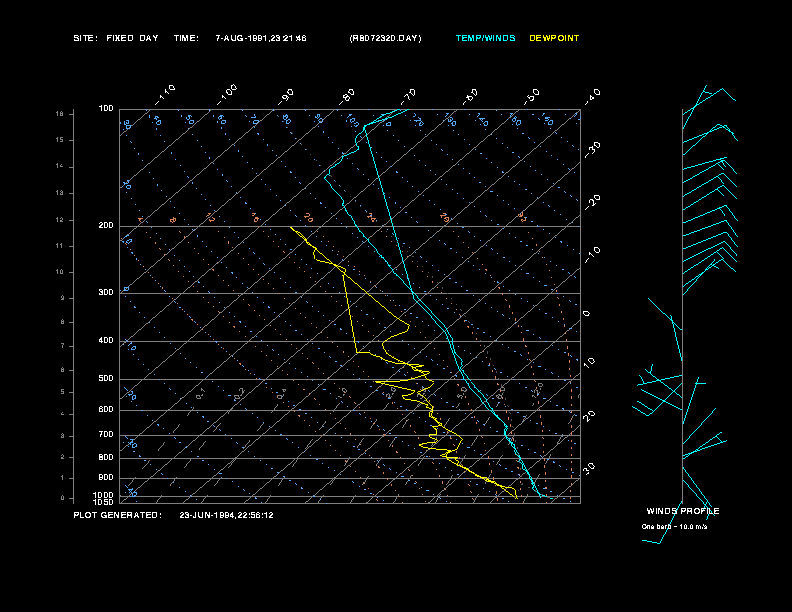Image resolution: width=792 pixels, height=612 pixels.
Task: Select the (R8072320.DAY) filename label
Action: pos(385,38)
